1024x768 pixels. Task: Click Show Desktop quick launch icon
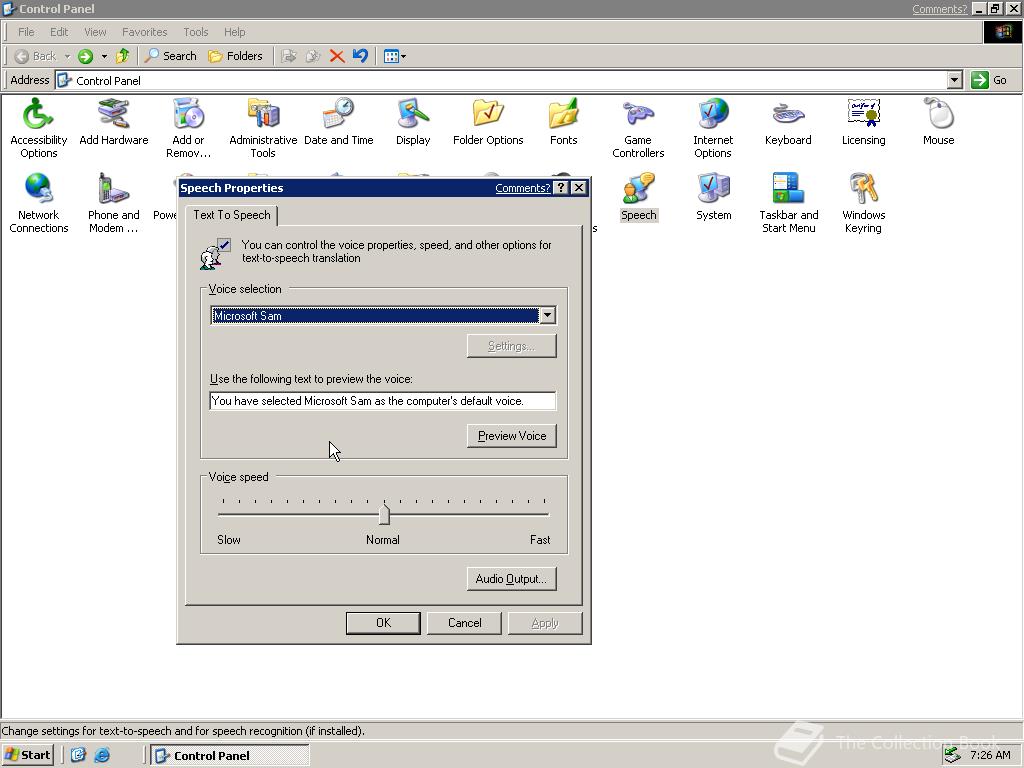tap(78, 756)
